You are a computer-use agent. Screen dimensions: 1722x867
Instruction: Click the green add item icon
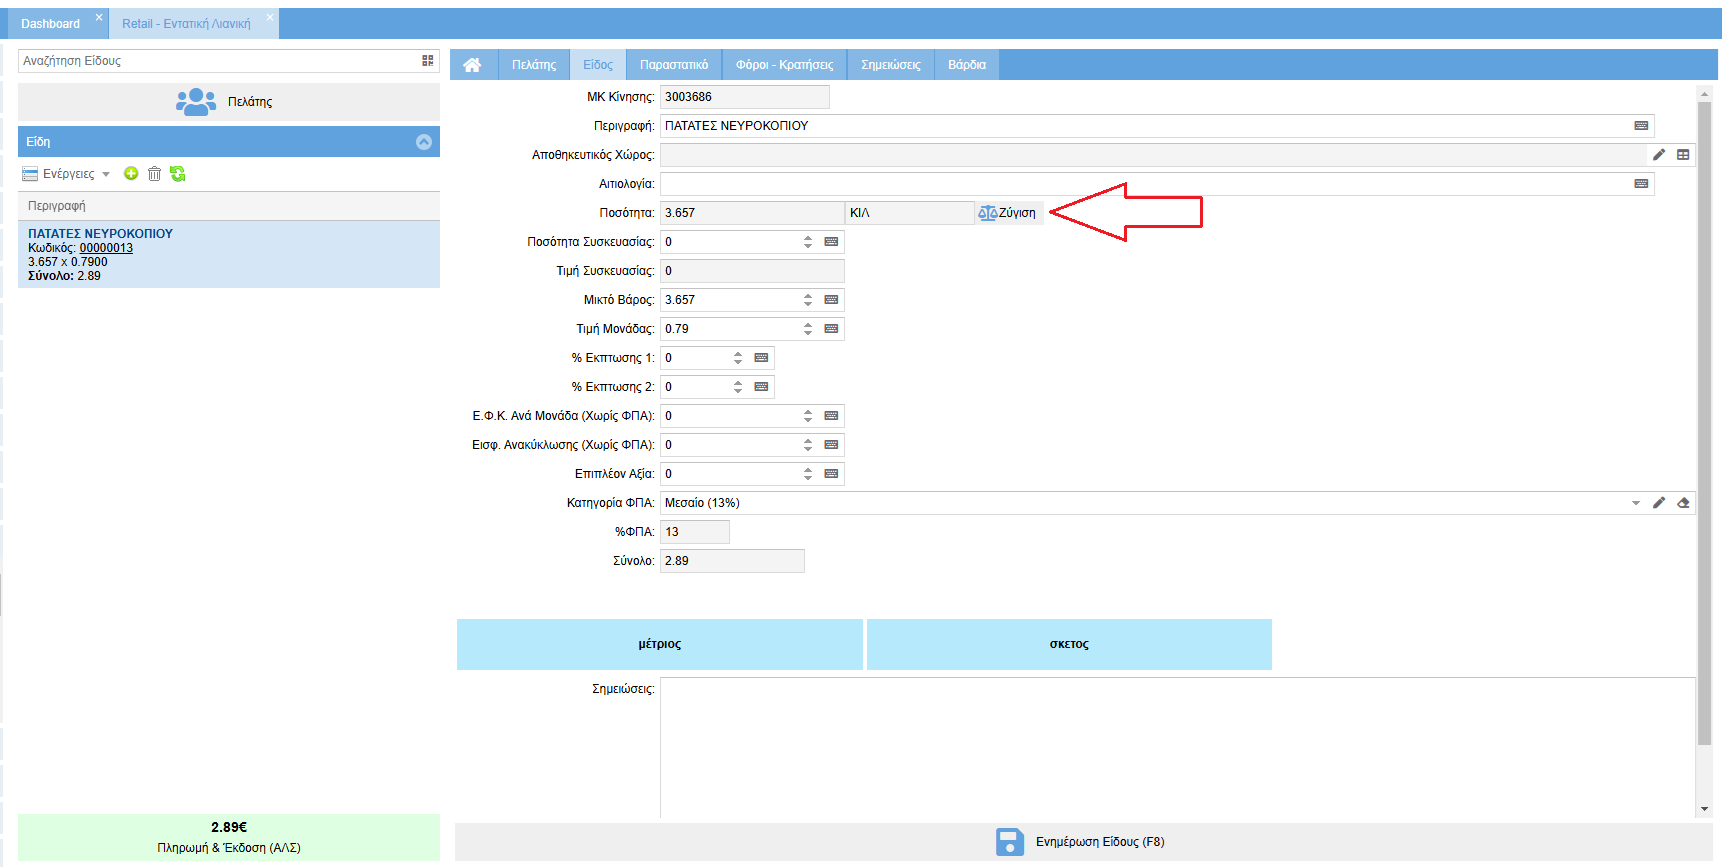131,174
